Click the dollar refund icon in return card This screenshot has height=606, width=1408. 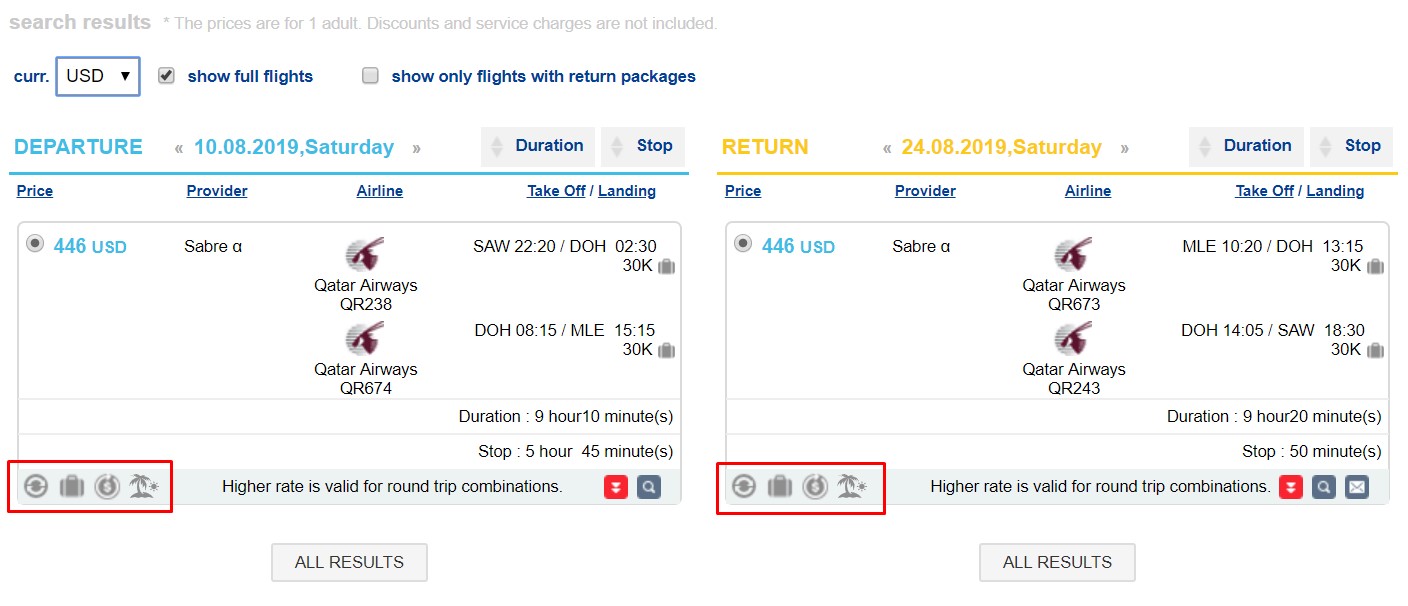click(815, 487)
